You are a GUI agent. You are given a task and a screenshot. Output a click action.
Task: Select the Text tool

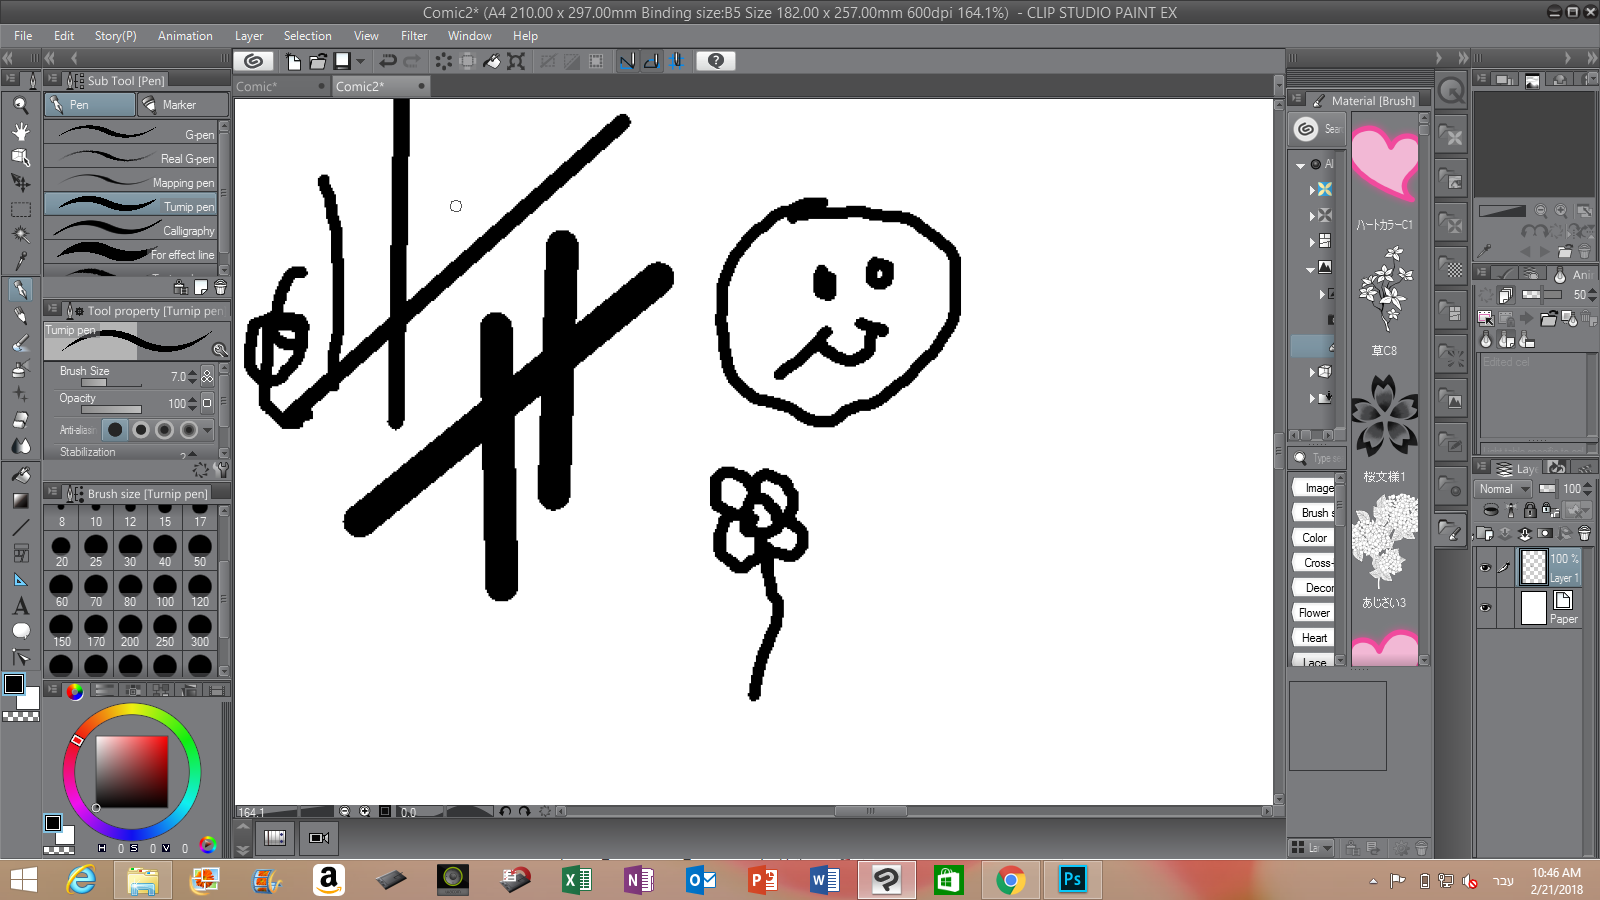click(20, 606)
